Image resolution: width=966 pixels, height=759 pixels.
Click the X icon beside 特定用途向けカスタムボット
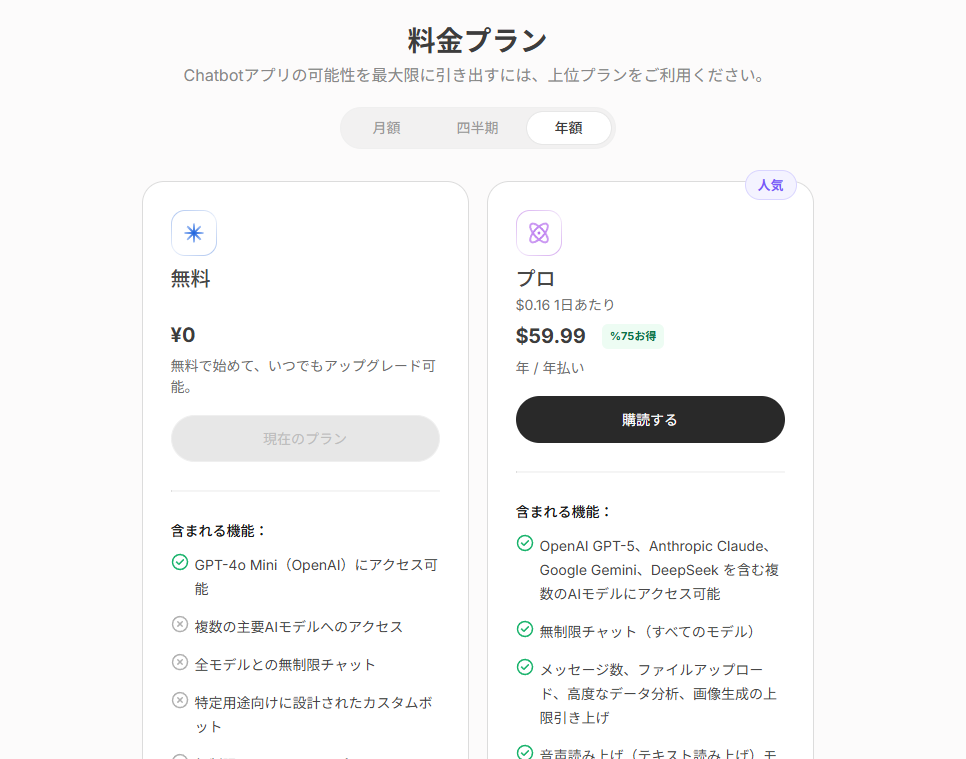point(180,700)
